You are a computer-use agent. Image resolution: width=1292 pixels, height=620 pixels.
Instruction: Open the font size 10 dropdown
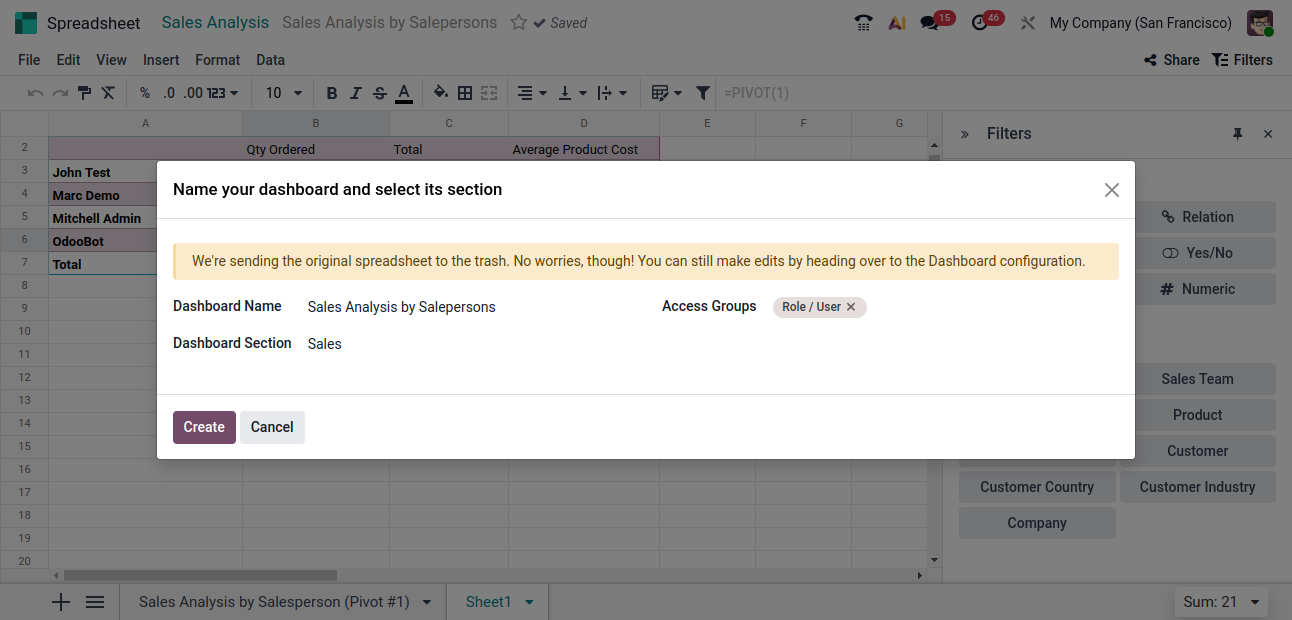pos(284,93)
